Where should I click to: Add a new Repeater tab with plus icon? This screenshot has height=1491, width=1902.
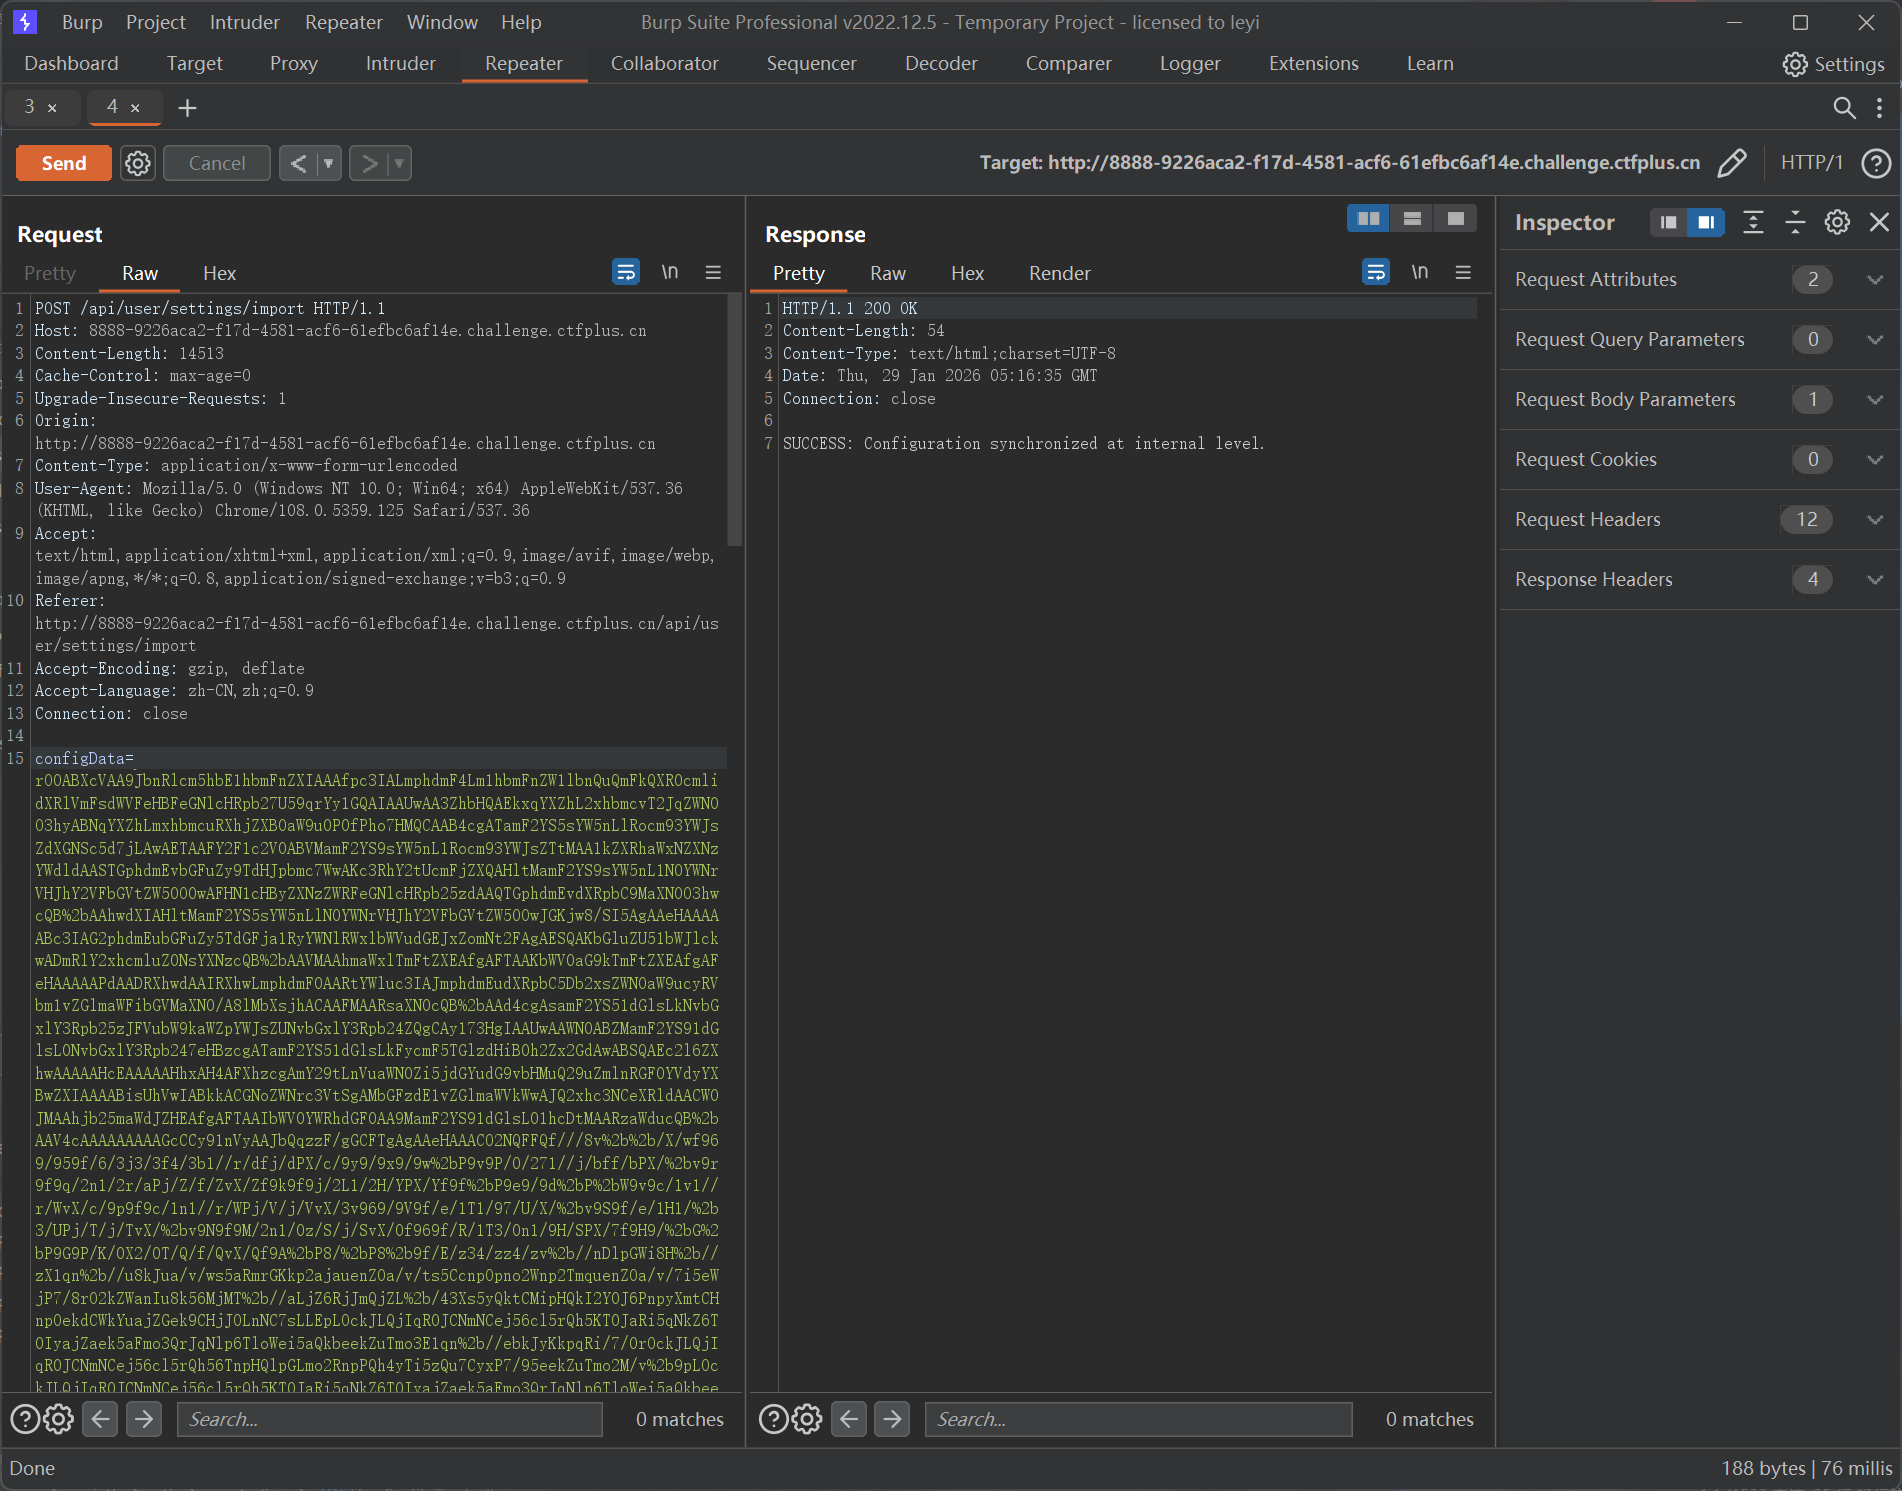[x=187, y=108]
